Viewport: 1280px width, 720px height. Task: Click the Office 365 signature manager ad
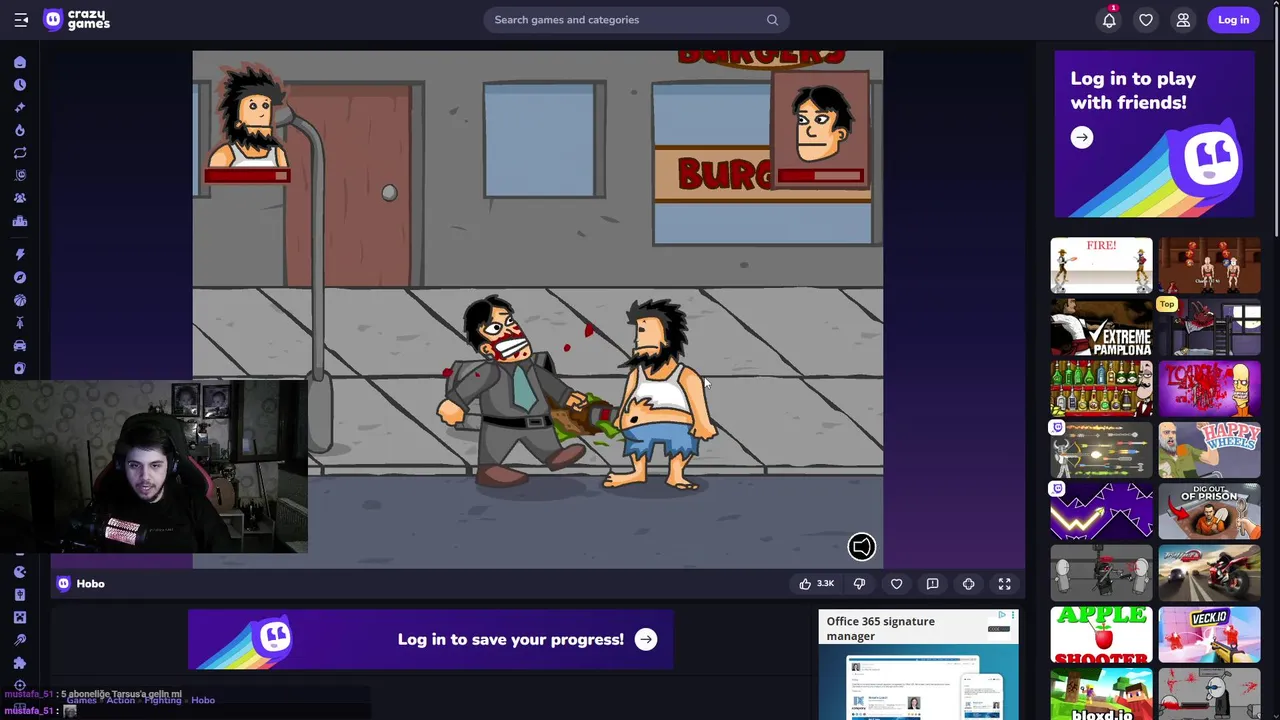(x=918, y=665)
